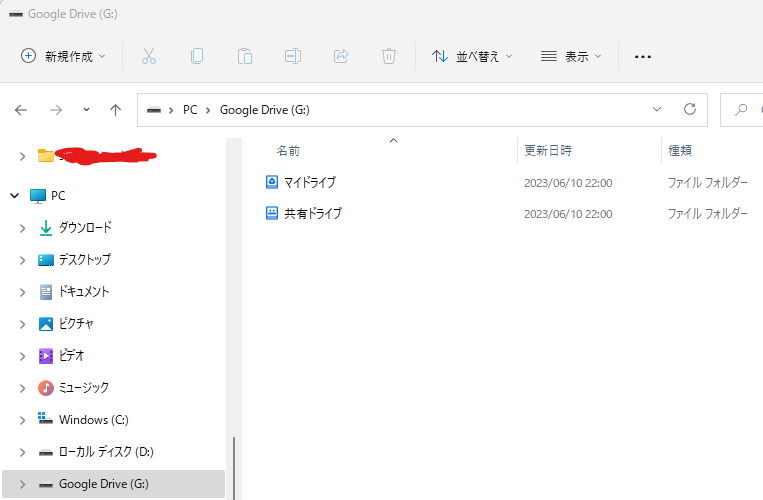Open the 並べ替え sort dropdown
Viewport: 763px width, 500px height.
472,56
